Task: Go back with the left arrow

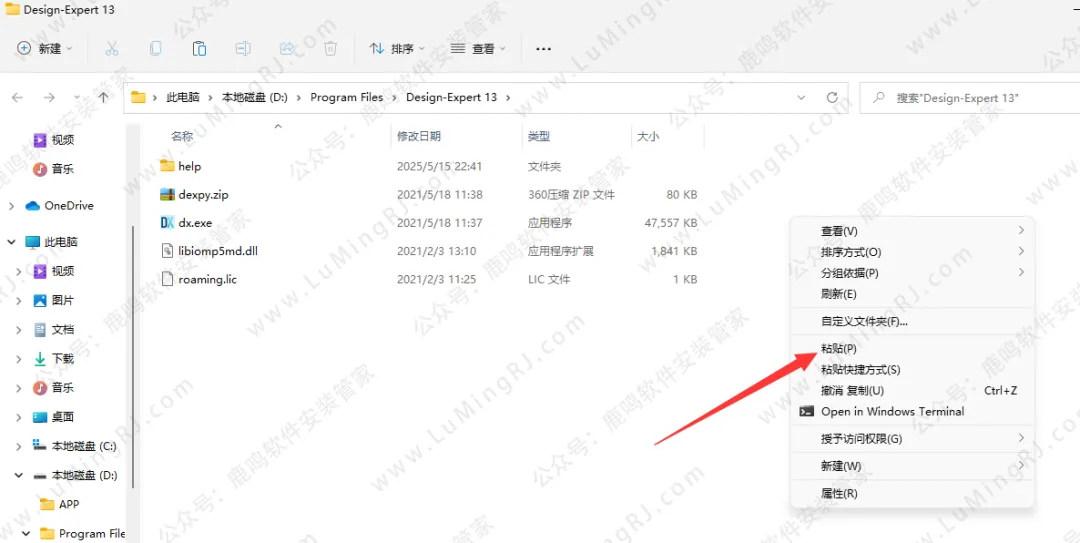Action: [x=18, y=98]
